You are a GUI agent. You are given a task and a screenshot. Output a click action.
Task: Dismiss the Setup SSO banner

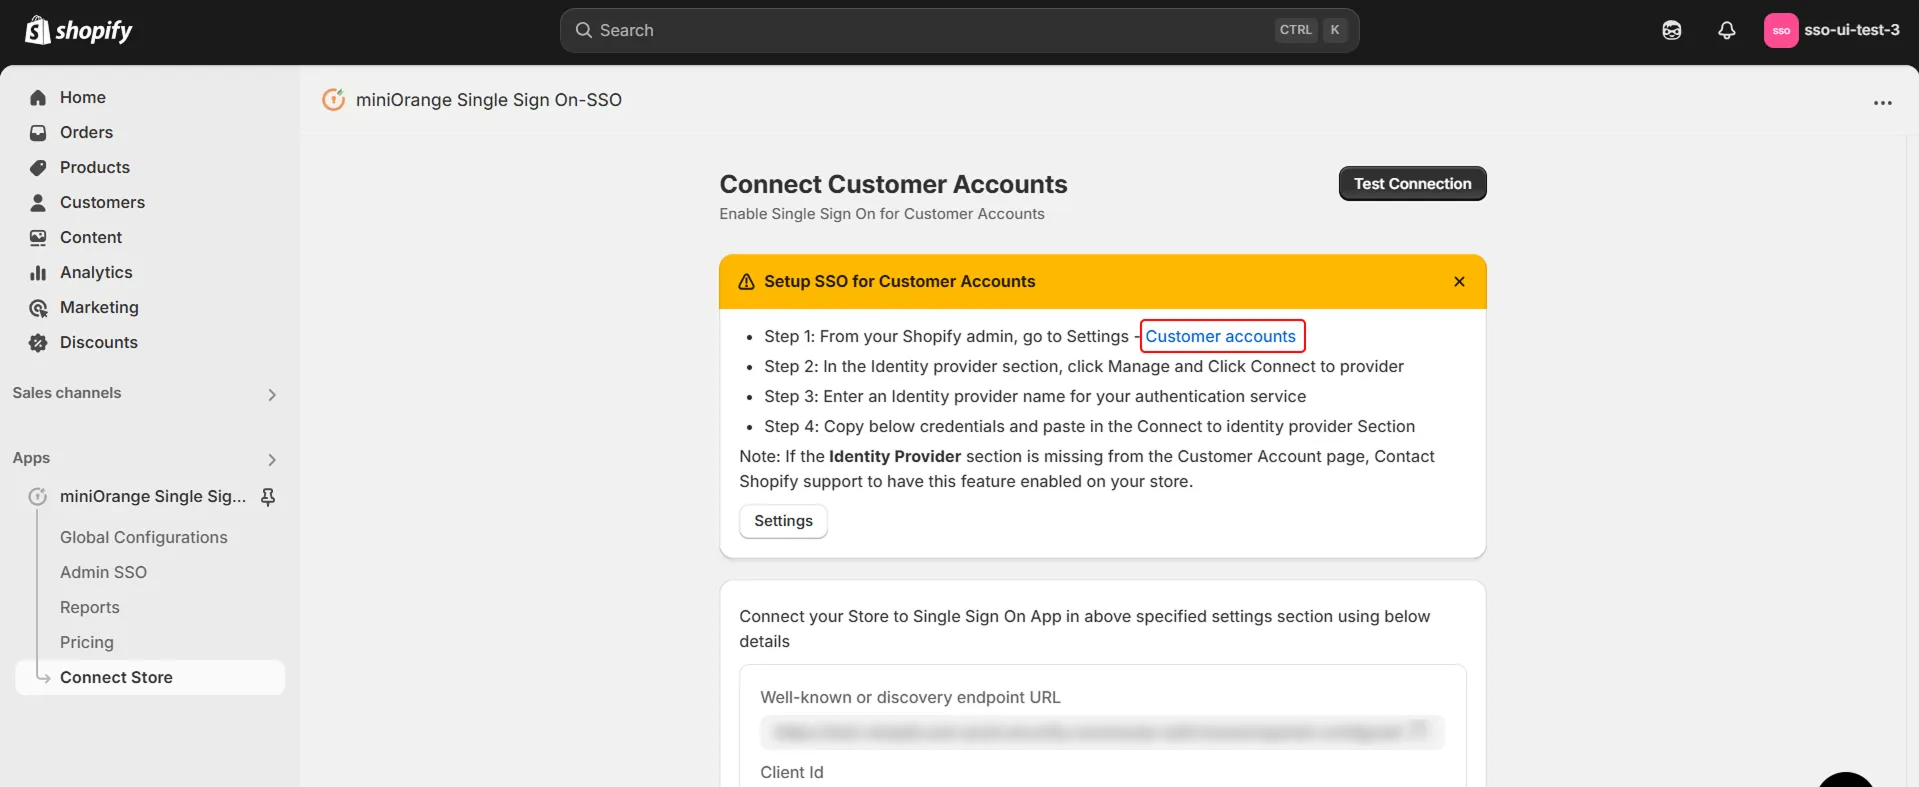coord(1459,282)
